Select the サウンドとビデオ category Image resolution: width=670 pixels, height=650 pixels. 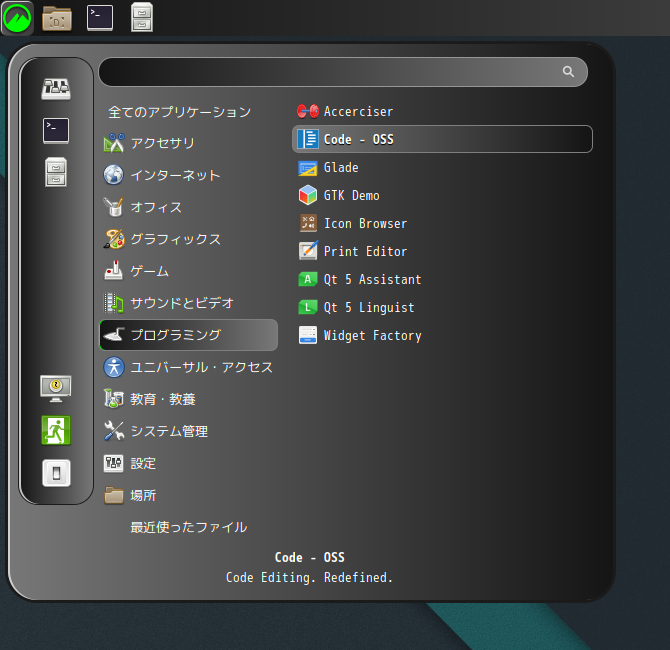coord(188,303)
